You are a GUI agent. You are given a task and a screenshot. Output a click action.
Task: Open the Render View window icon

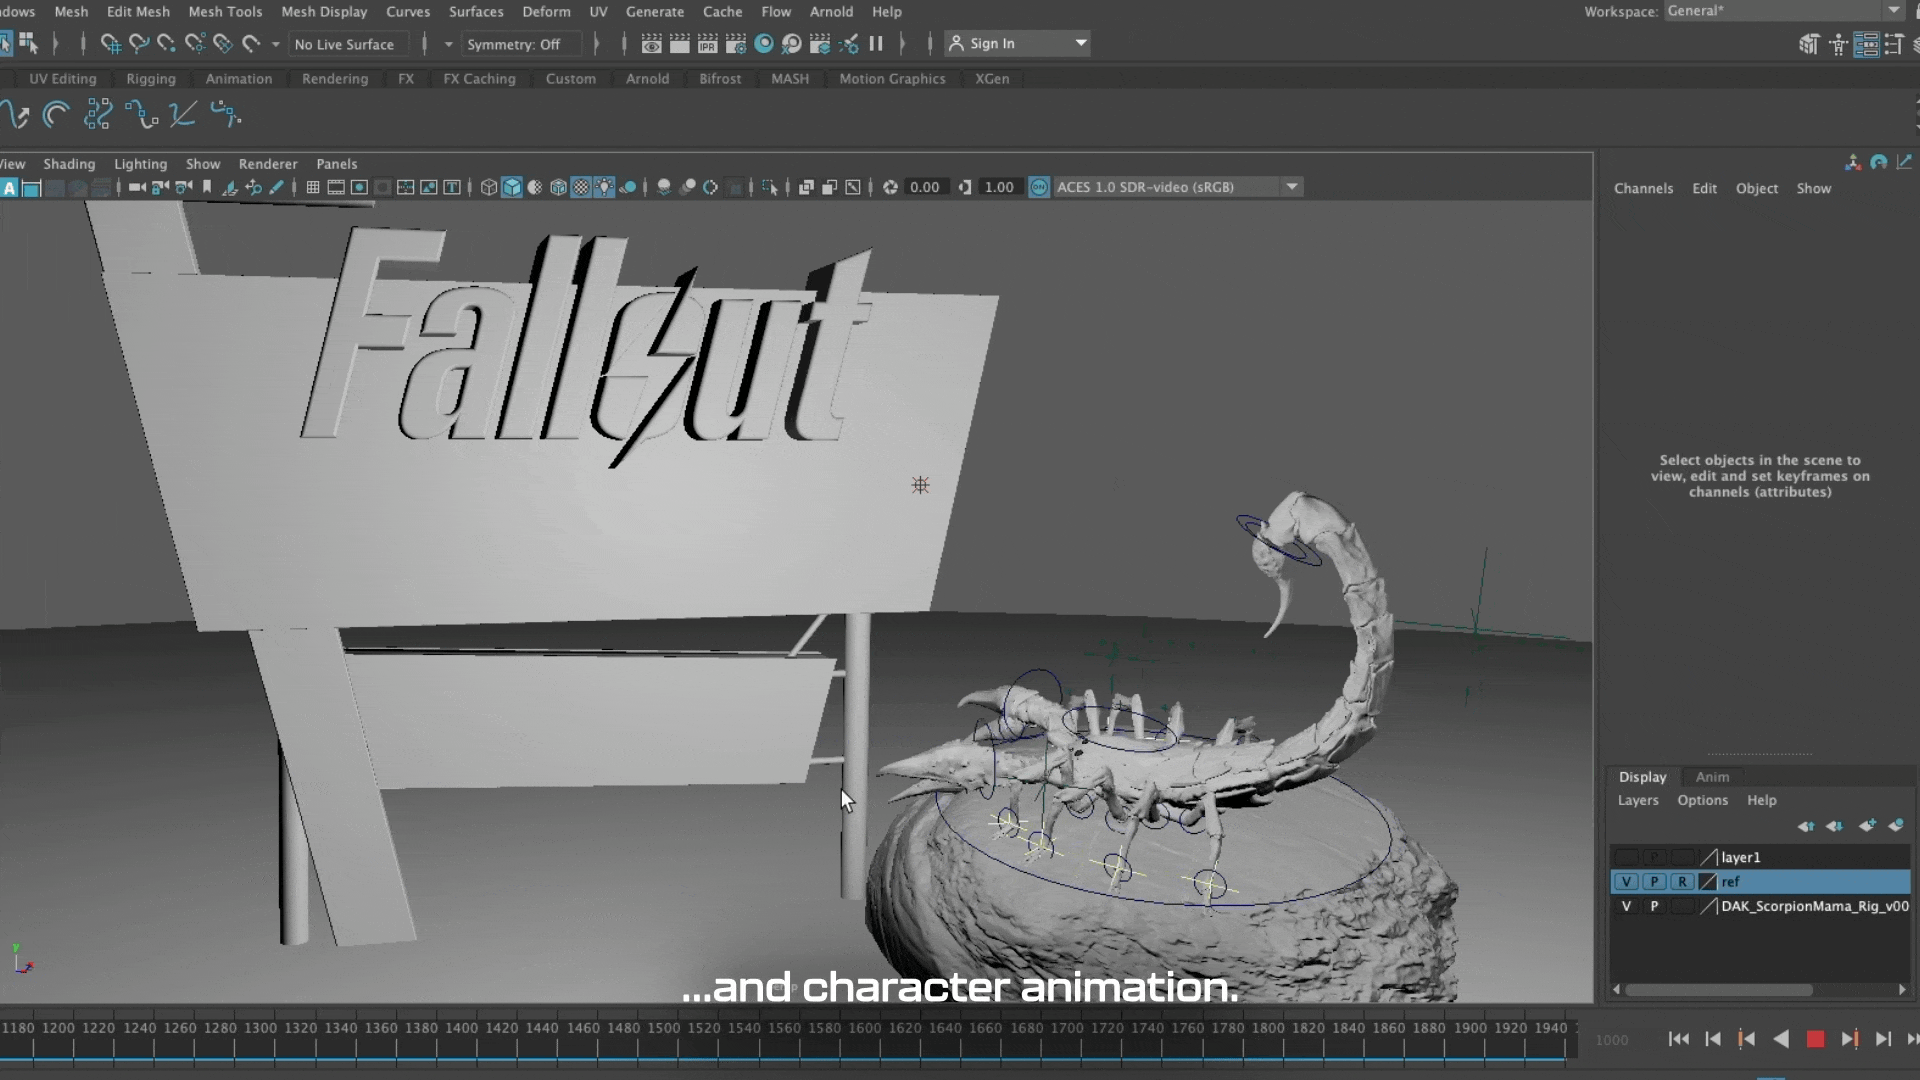pyautogui.click(x=651, y=44)
